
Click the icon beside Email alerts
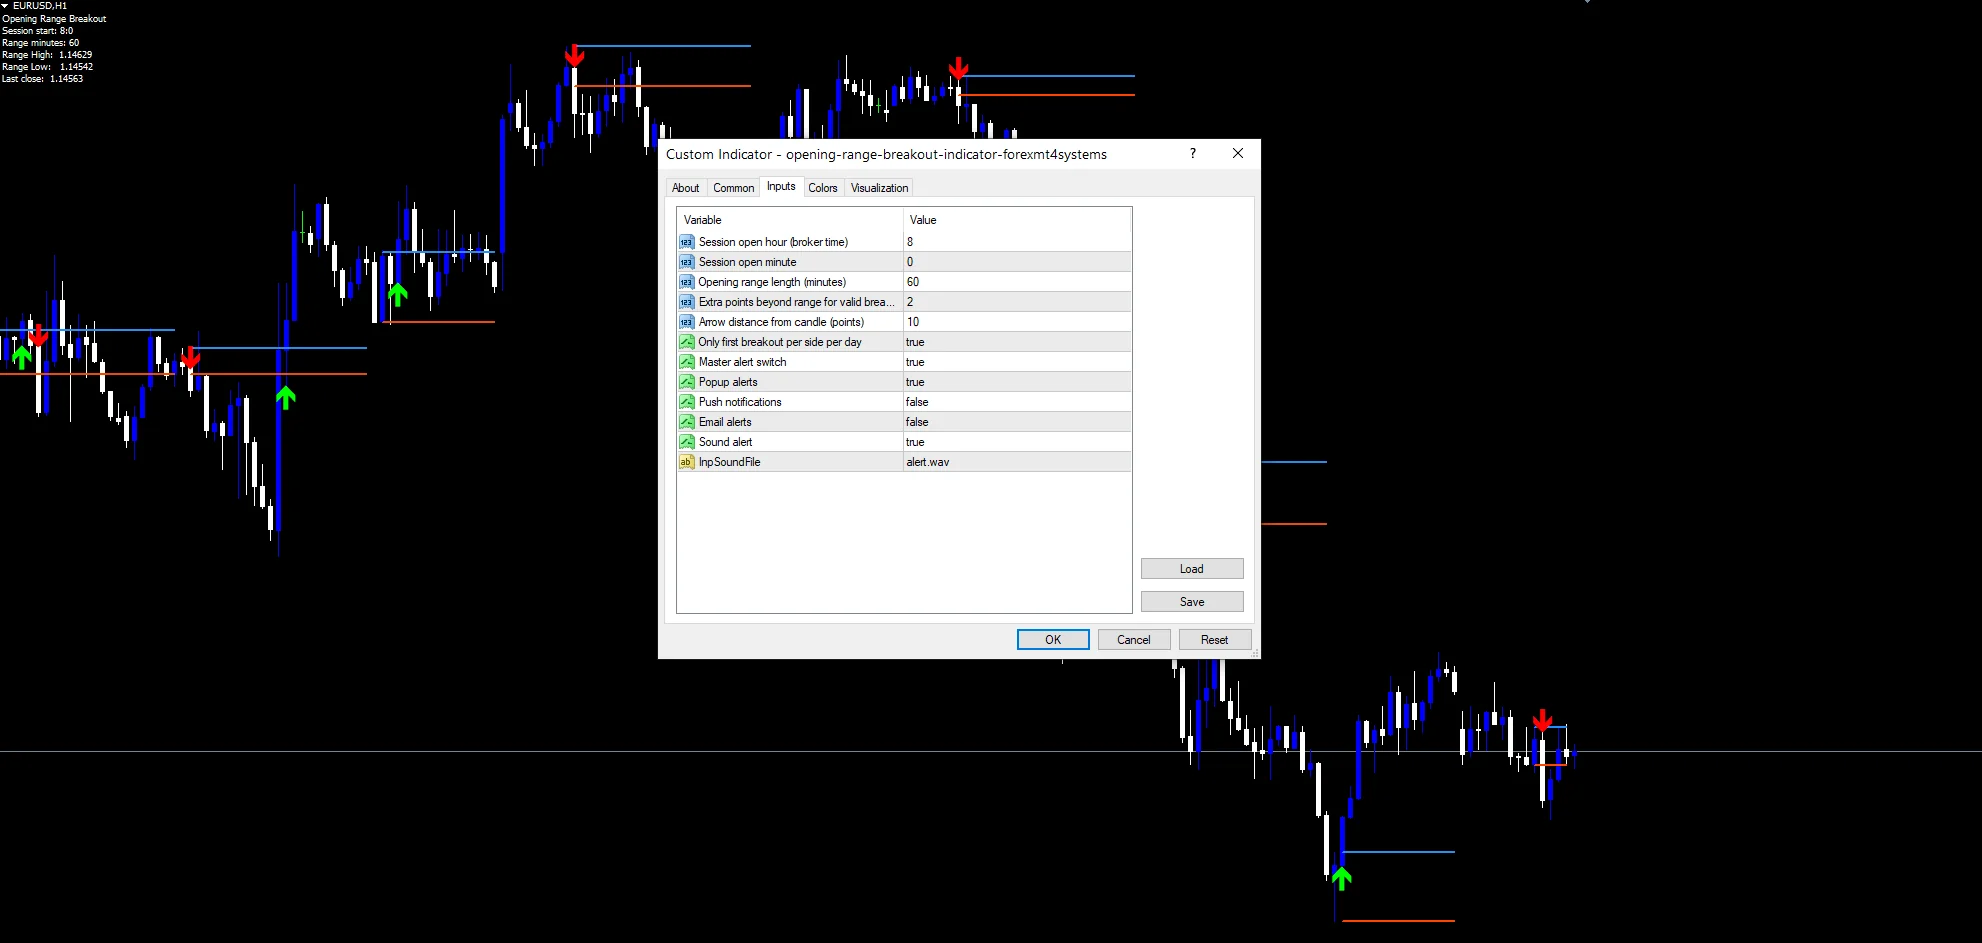(x=686, y=422)
